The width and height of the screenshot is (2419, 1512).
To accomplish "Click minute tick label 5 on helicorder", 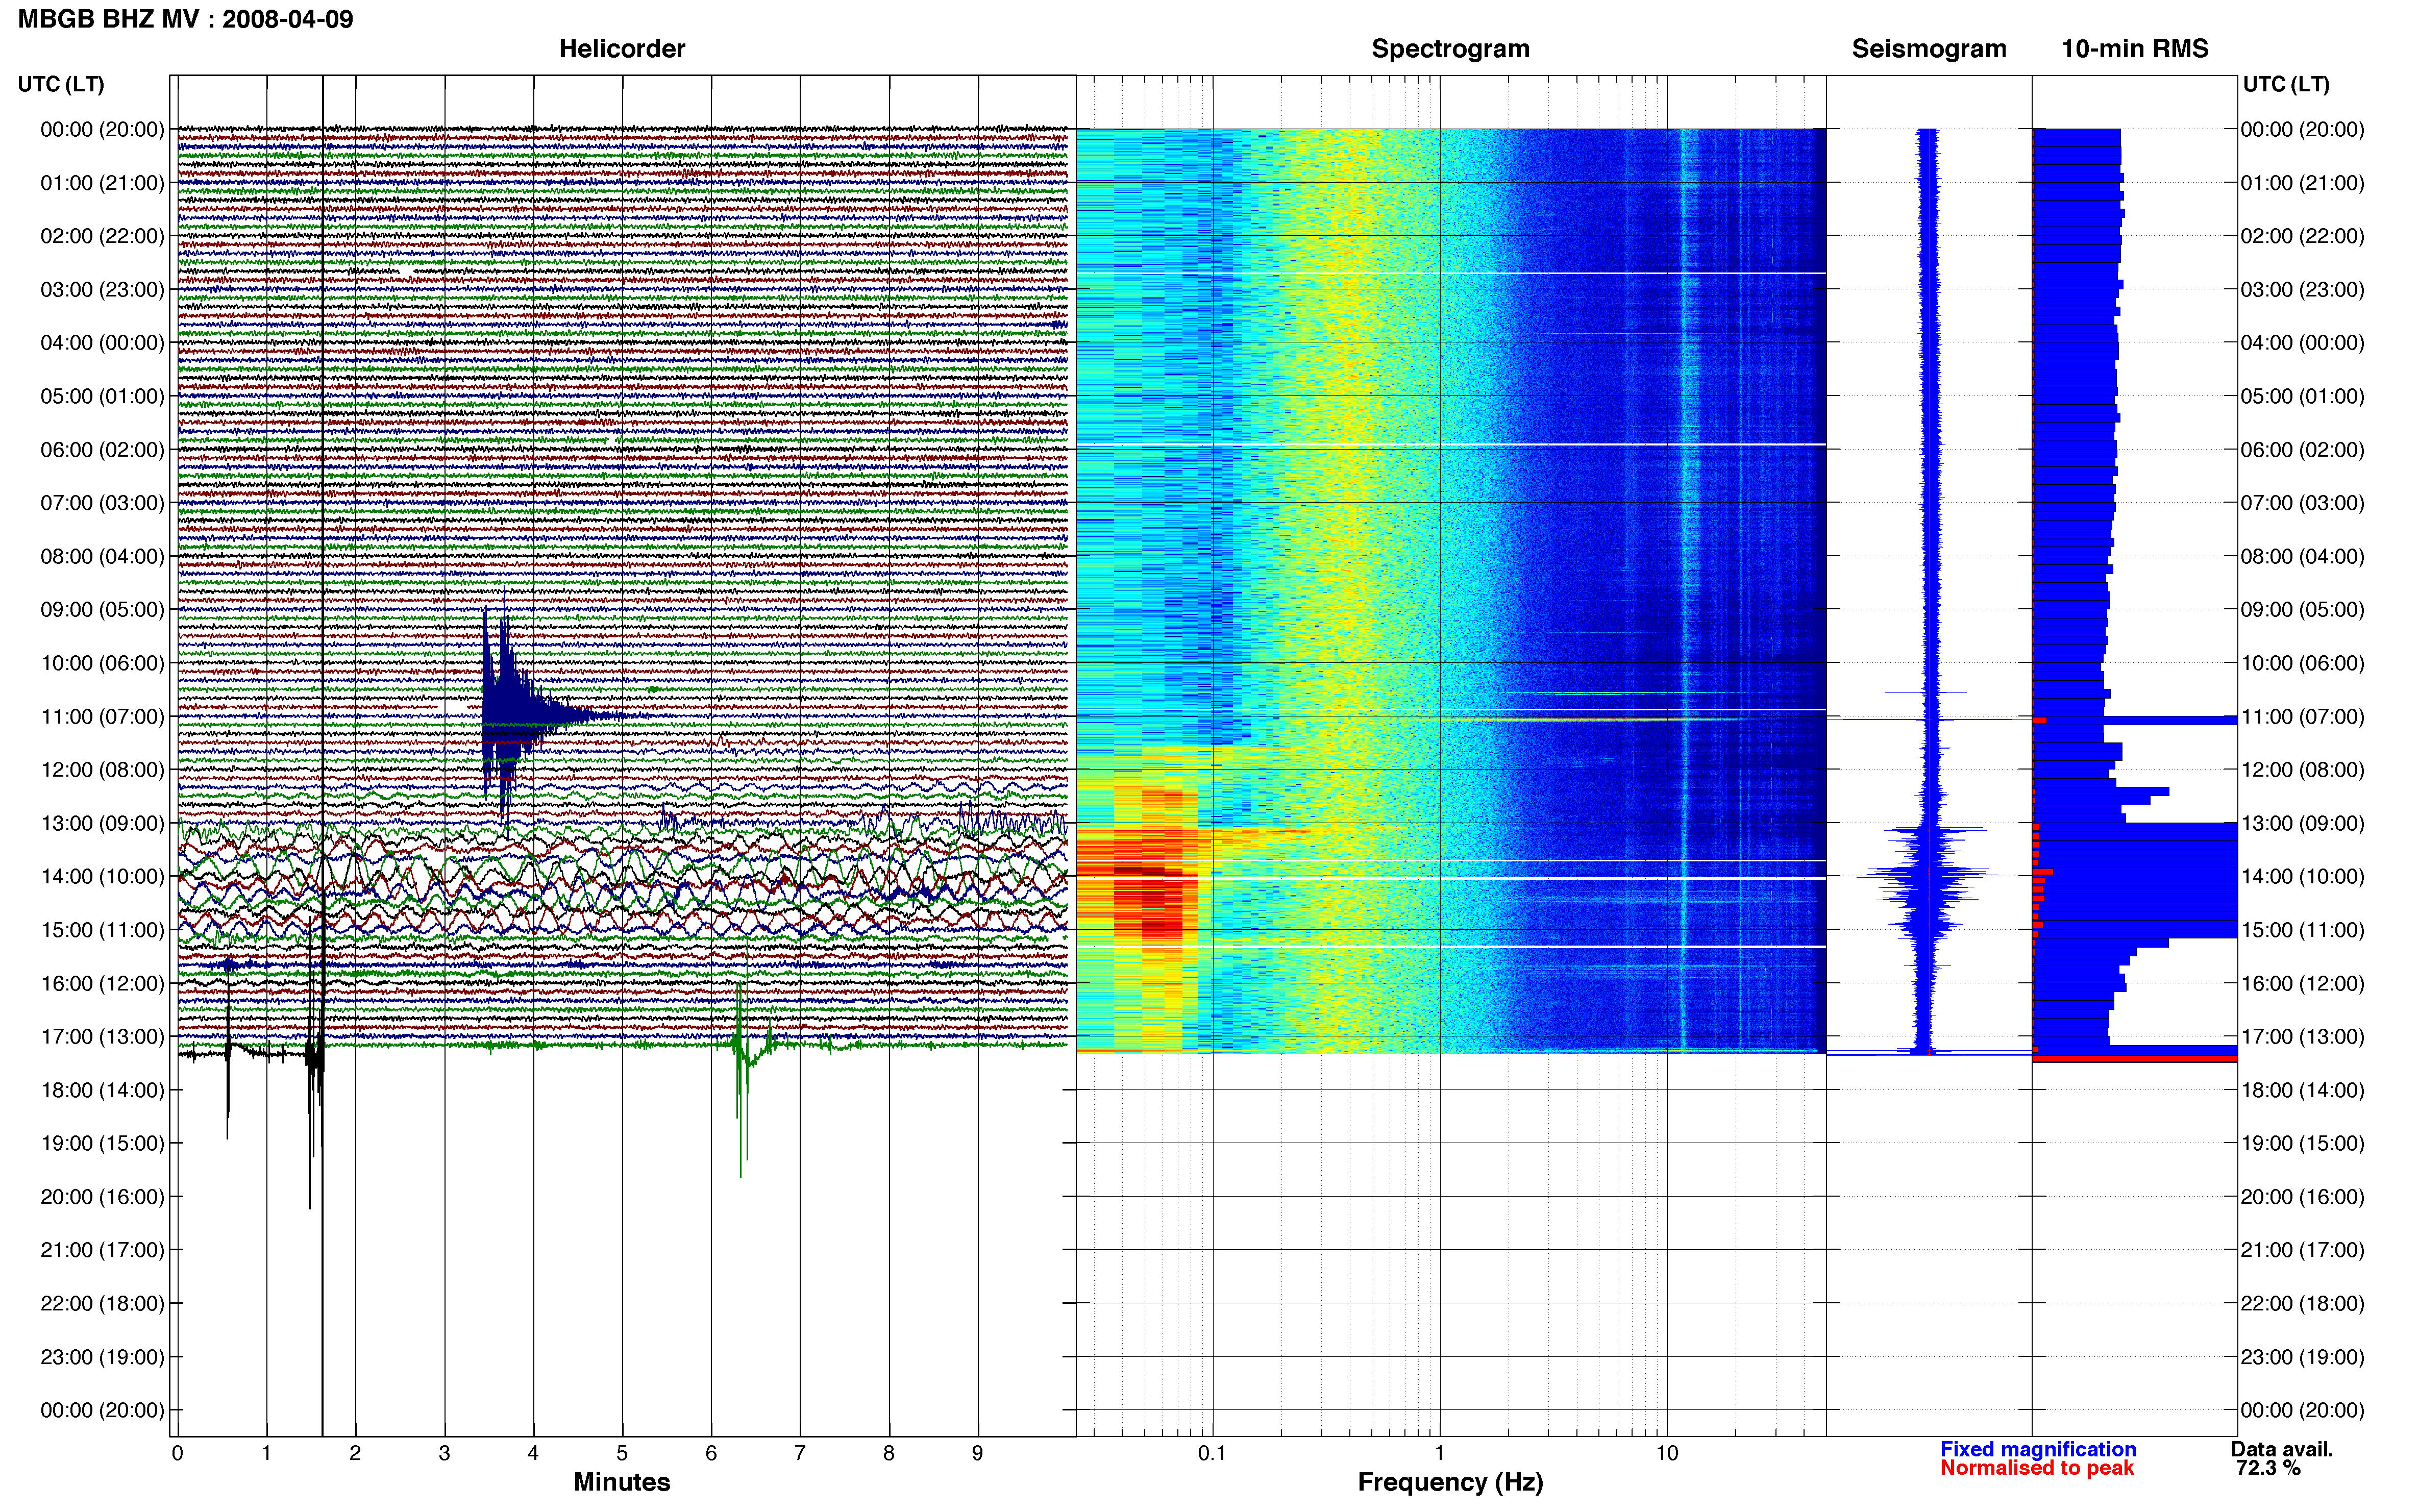I will (622, 1453).
